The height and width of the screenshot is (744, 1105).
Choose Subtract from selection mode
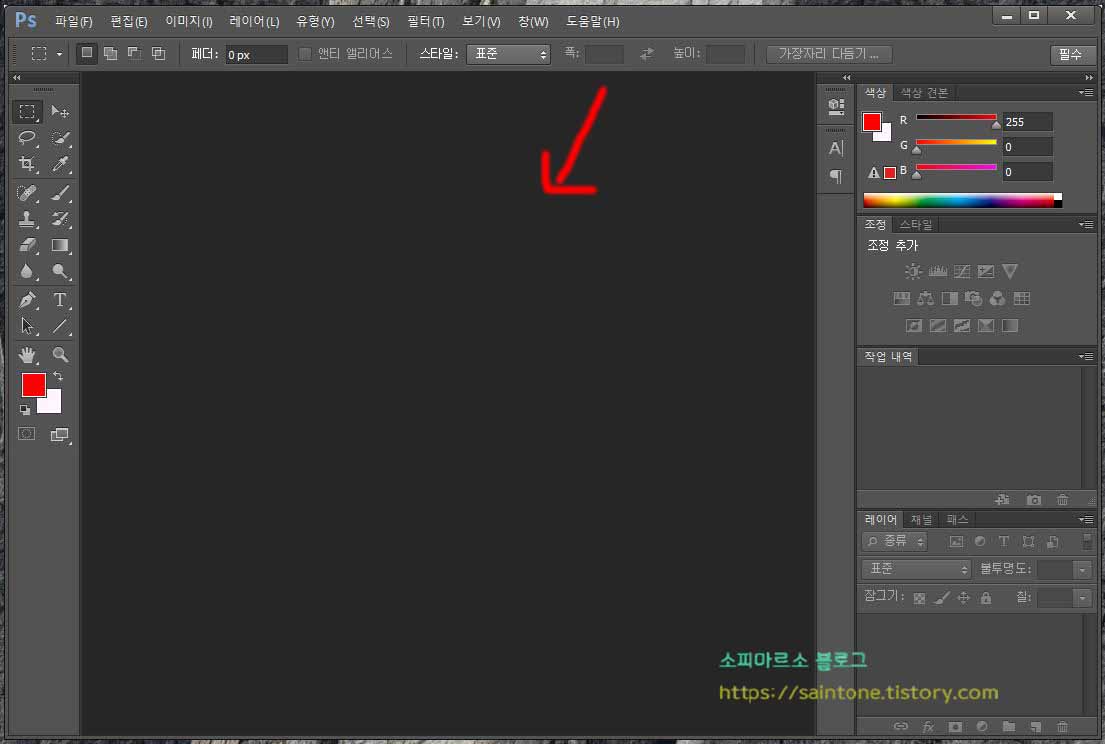(x=135, y=54)
